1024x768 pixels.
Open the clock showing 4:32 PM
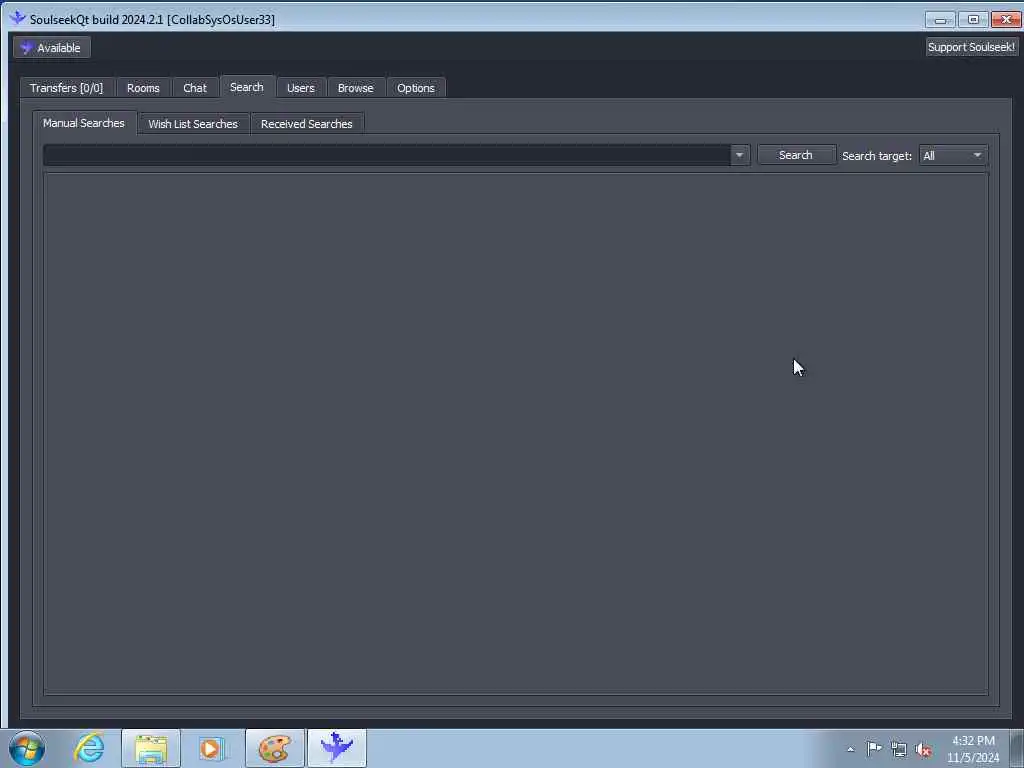[973, 749]
